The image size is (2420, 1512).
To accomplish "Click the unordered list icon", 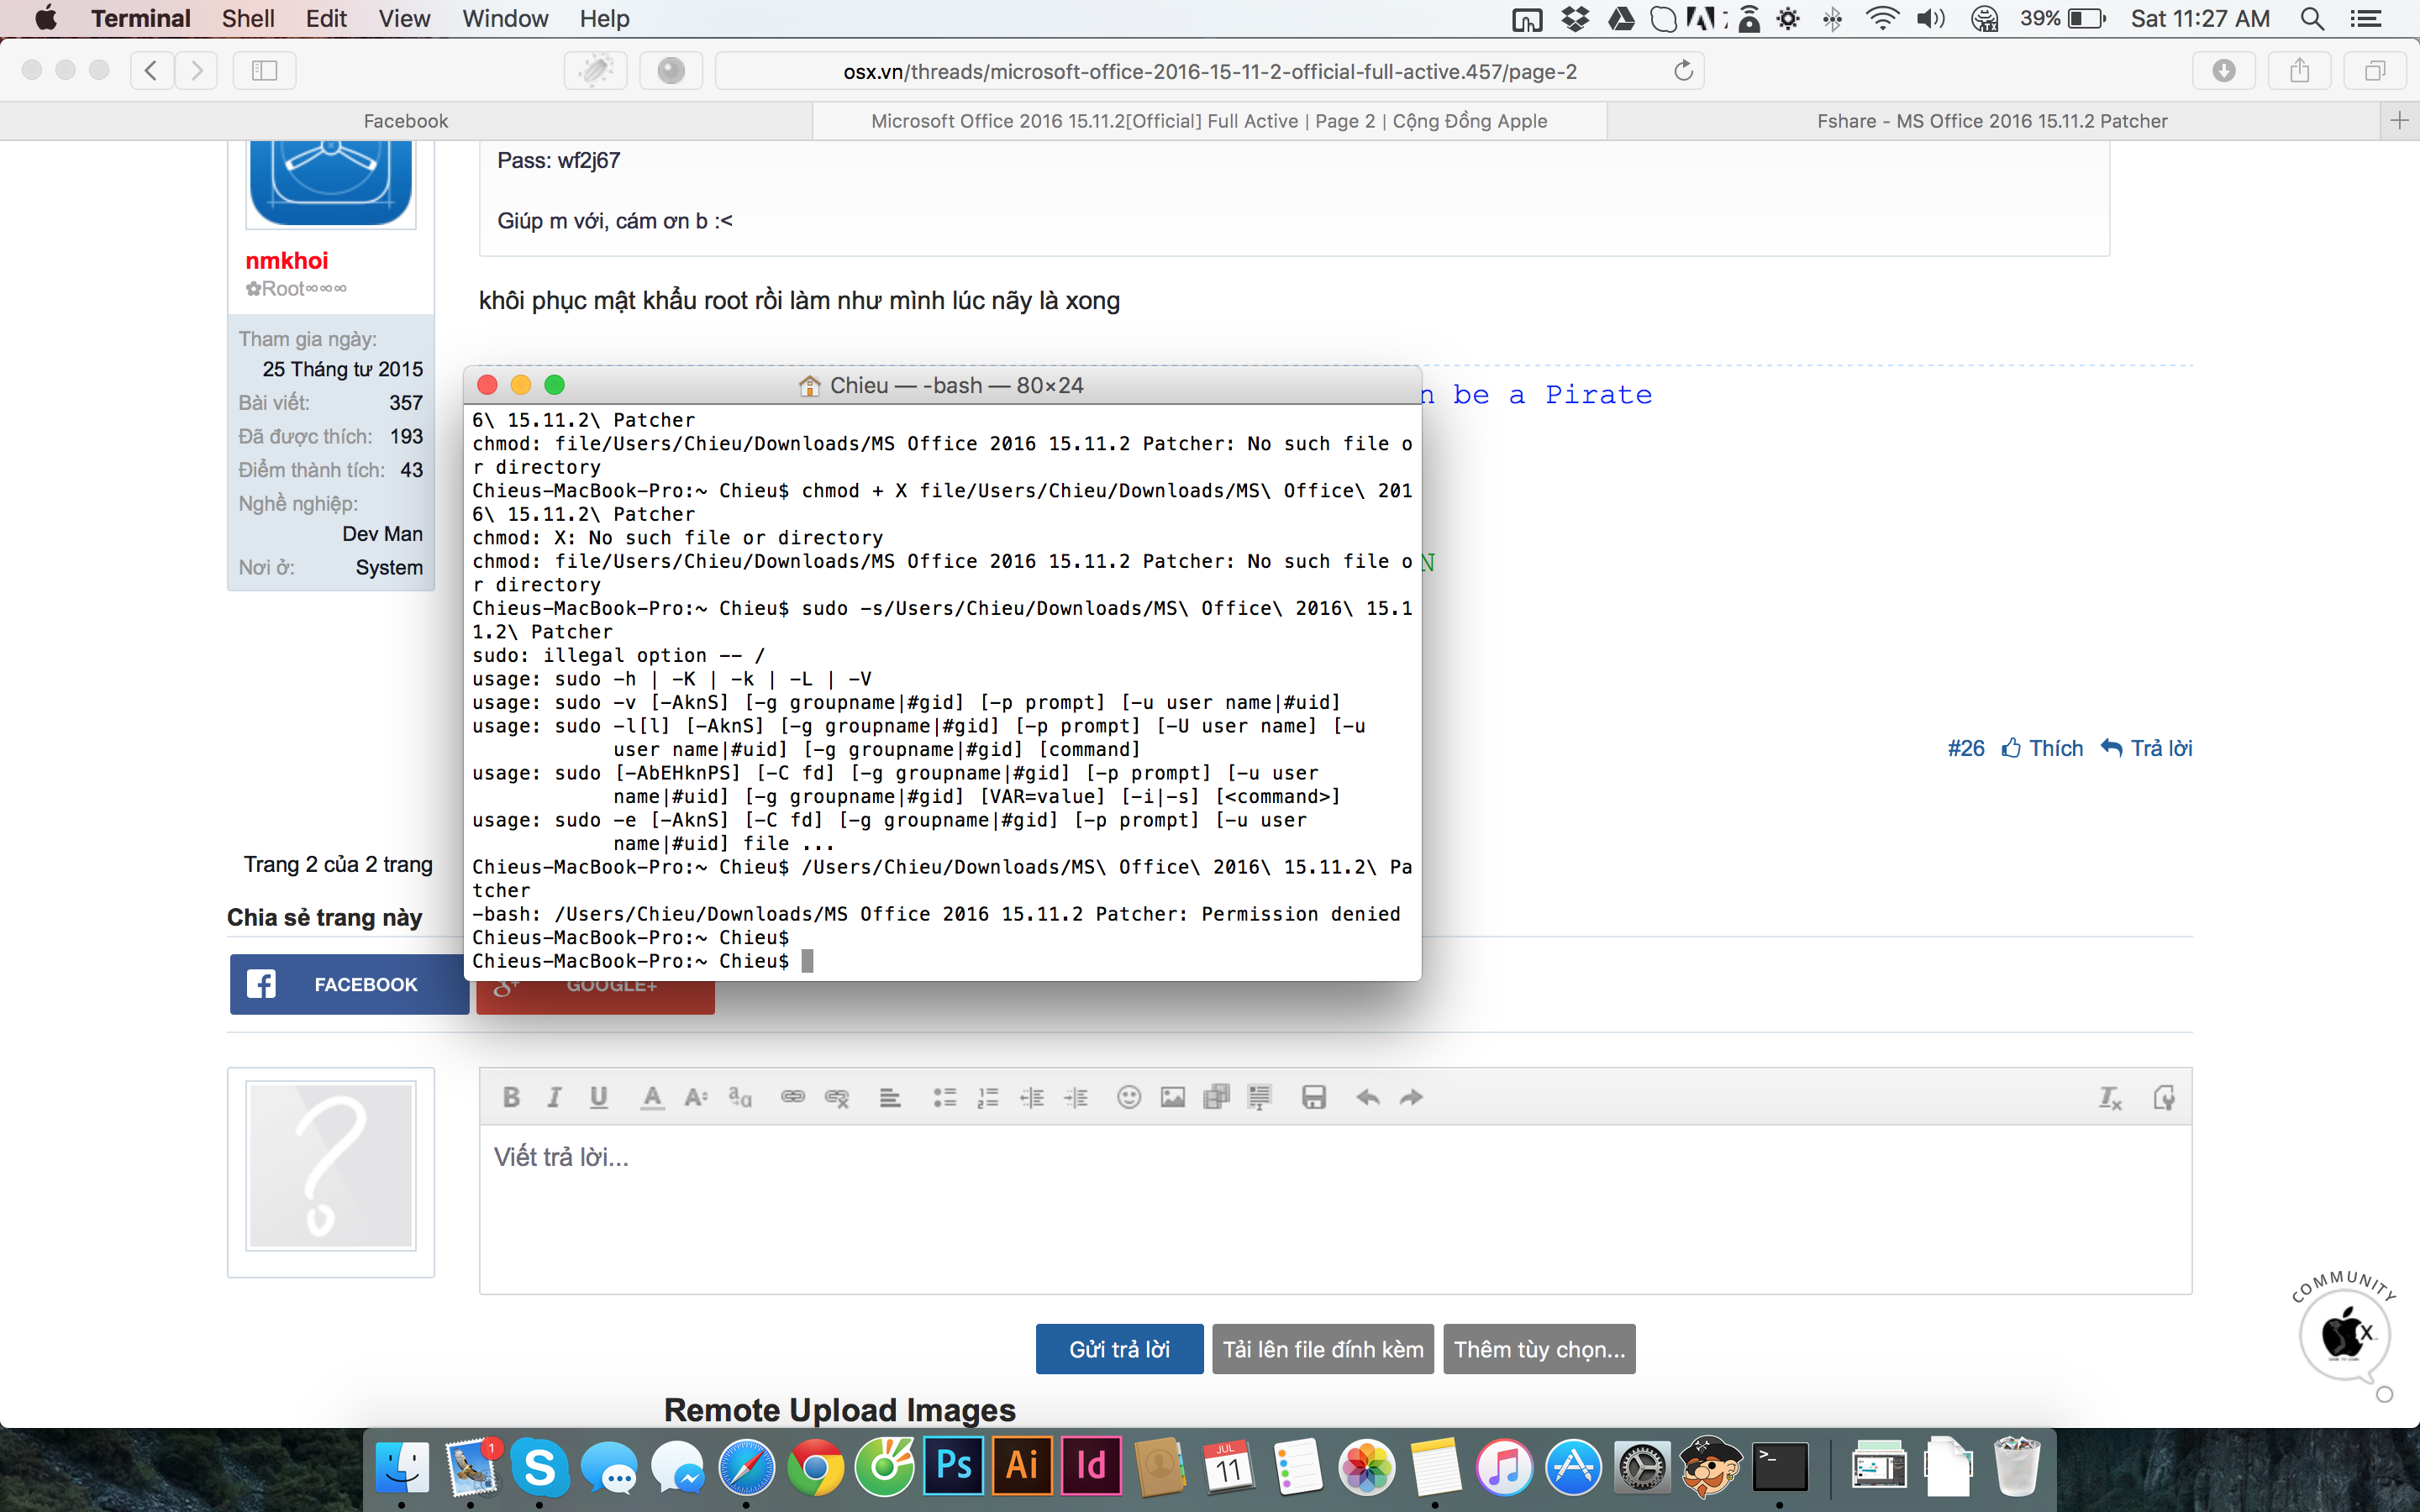I will pos(944,1097).
